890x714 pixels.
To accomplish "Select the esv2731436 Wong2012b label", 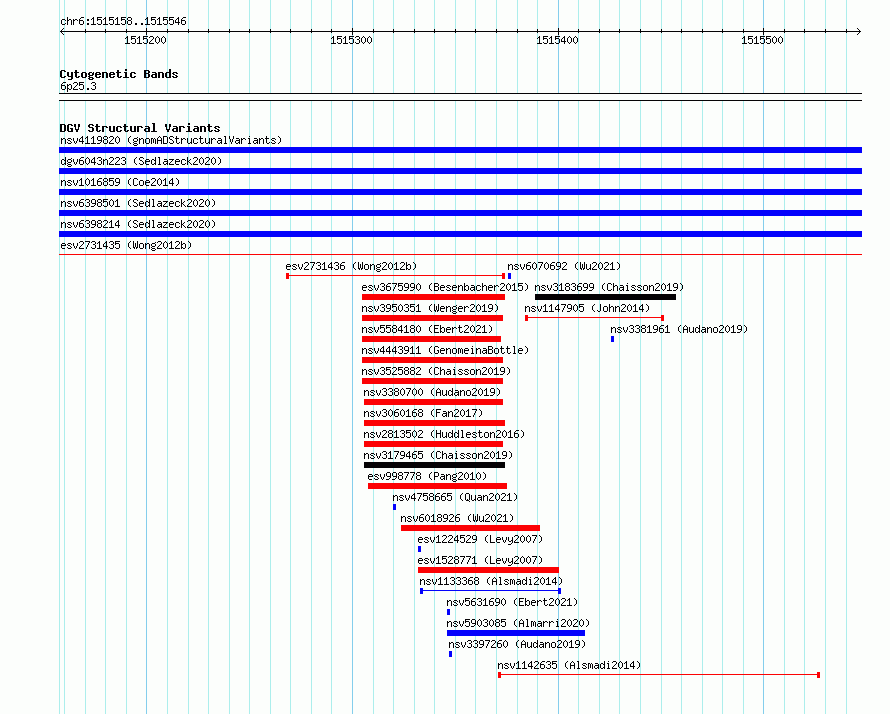I will [351, 266].
